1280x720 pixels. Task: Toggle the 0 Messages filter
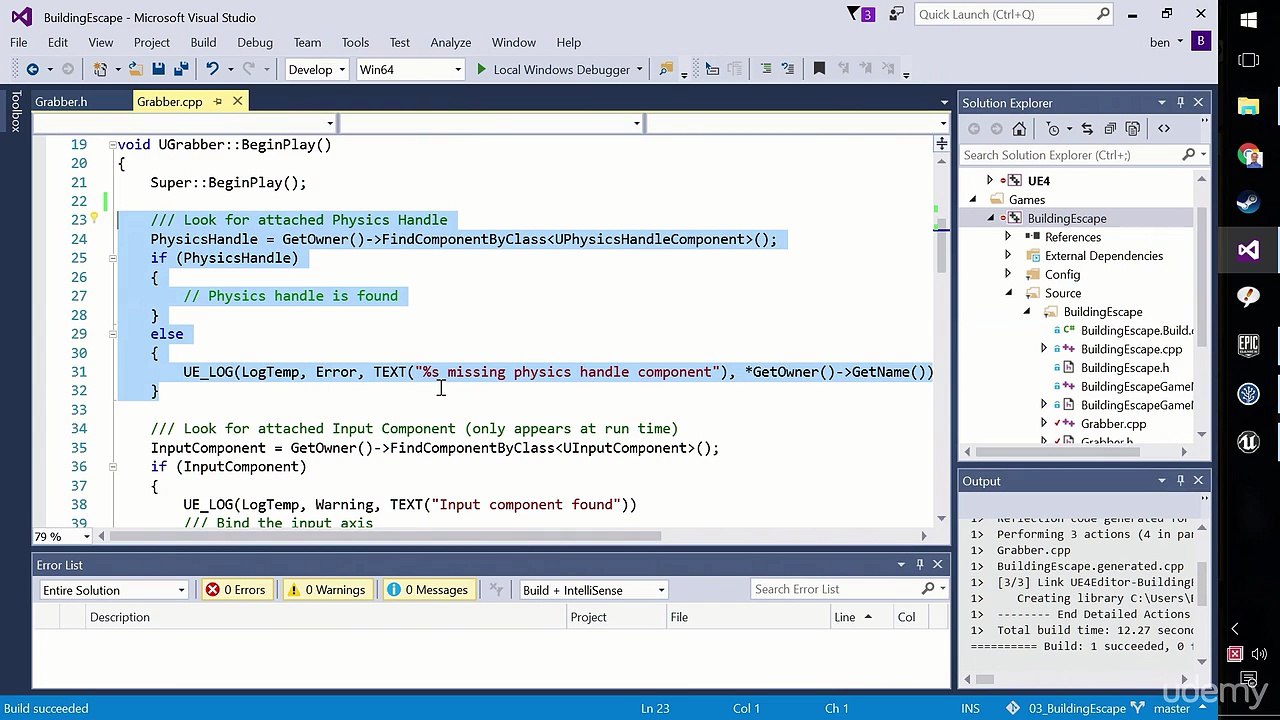(x=428, y=590)
